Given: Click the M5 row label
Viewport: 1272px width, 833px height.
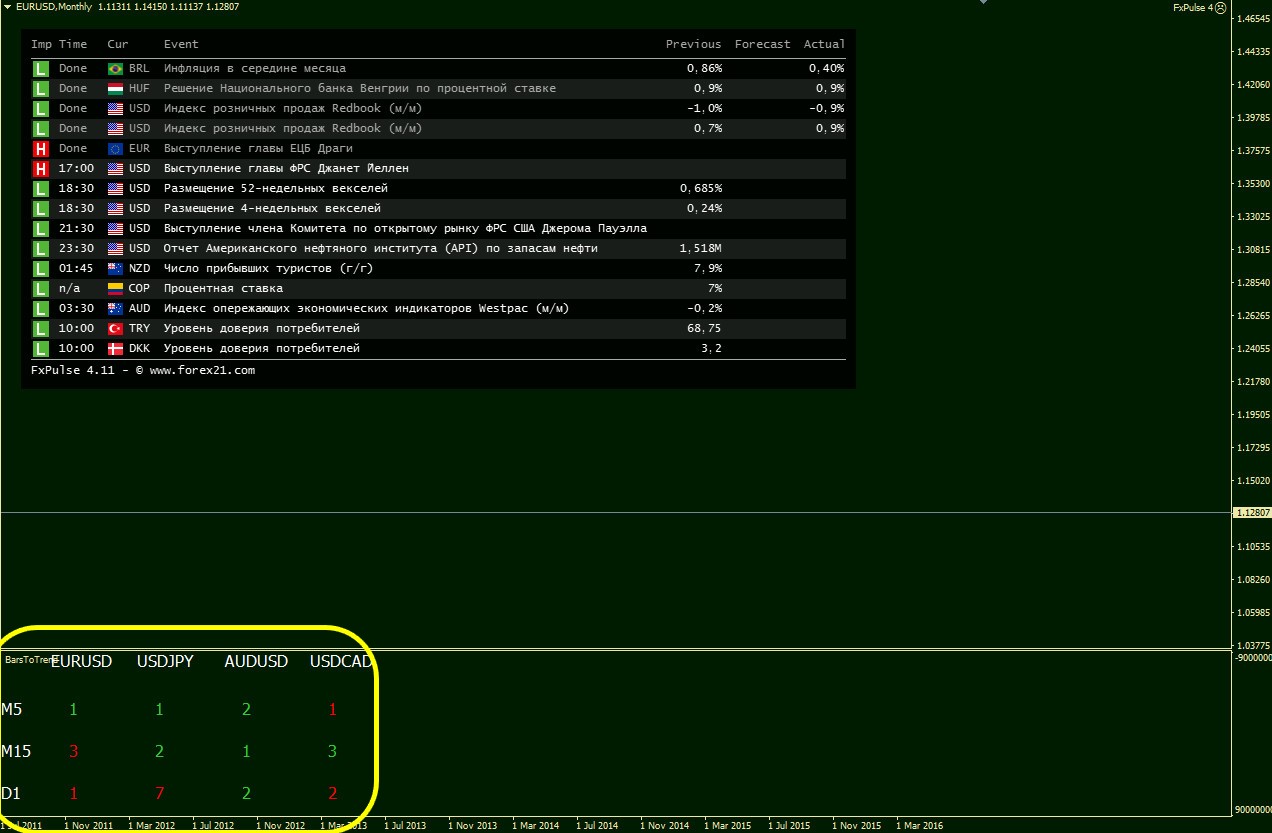Looking at the screenshot, I should (12, 710).
